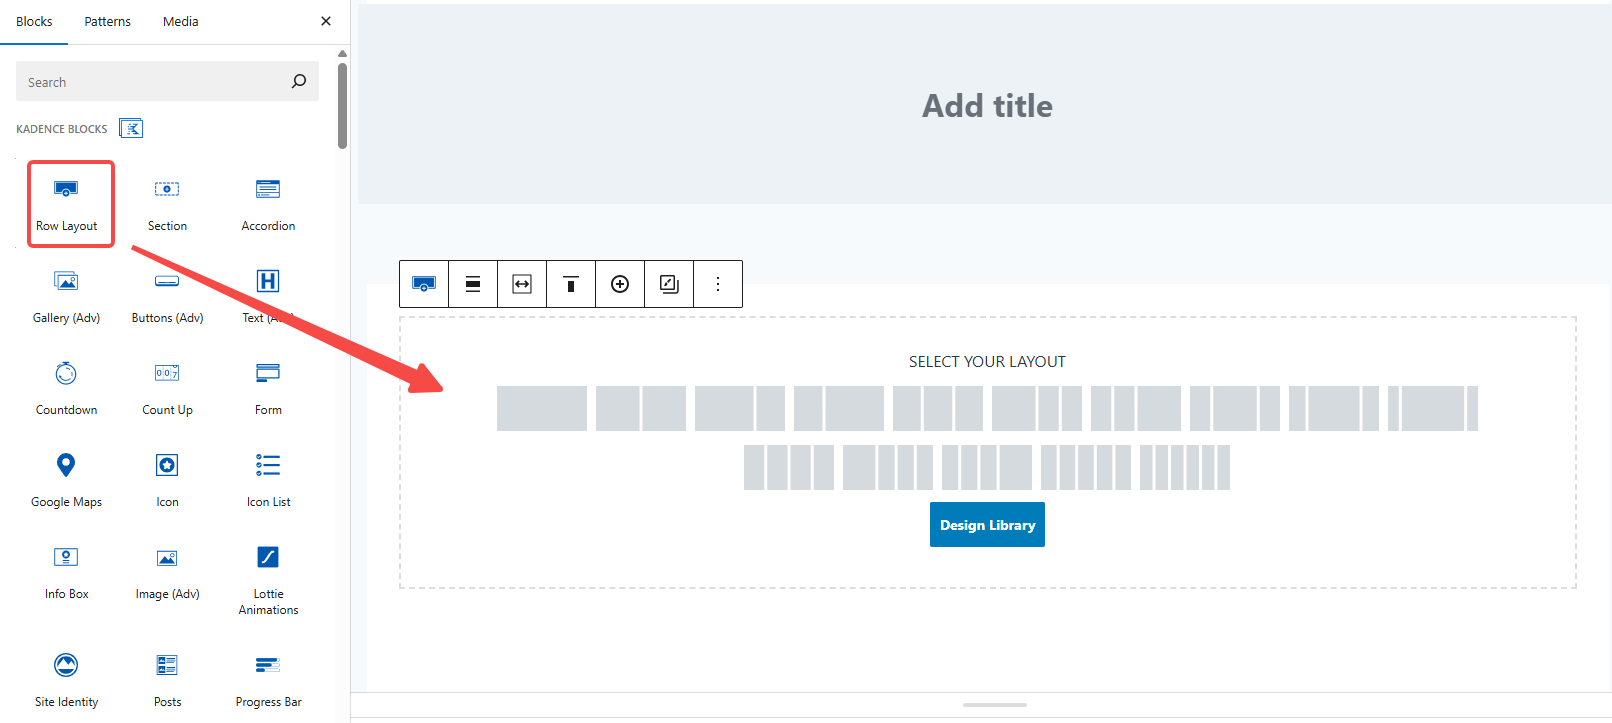The width and height of the screenshot is (1612, 723).
Task: Select the Row Layout block in the sidebar
Action: click(x=66, y=202)
